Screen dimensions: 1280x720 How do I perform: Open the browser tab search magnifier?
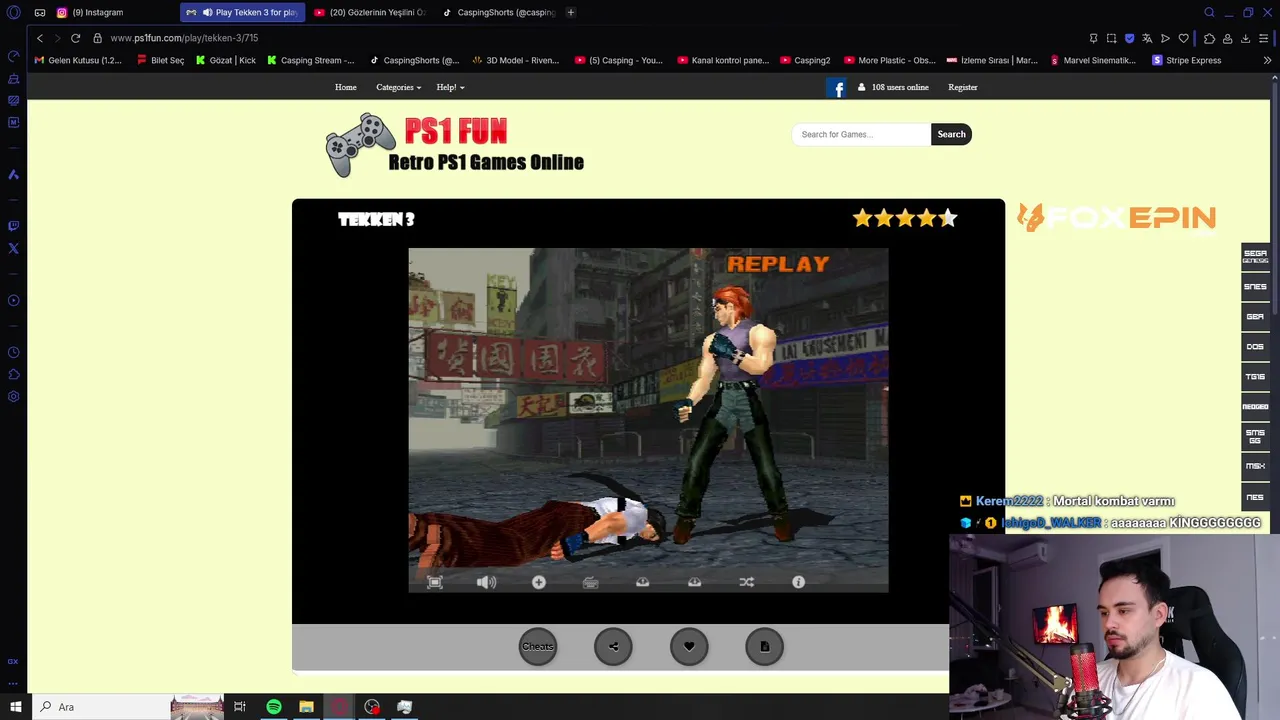1209,12
